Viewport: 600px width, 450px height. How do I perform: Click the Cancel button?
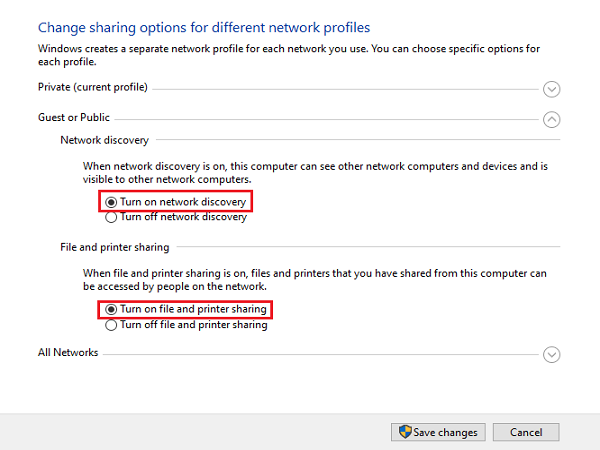(x=526, y=432)
